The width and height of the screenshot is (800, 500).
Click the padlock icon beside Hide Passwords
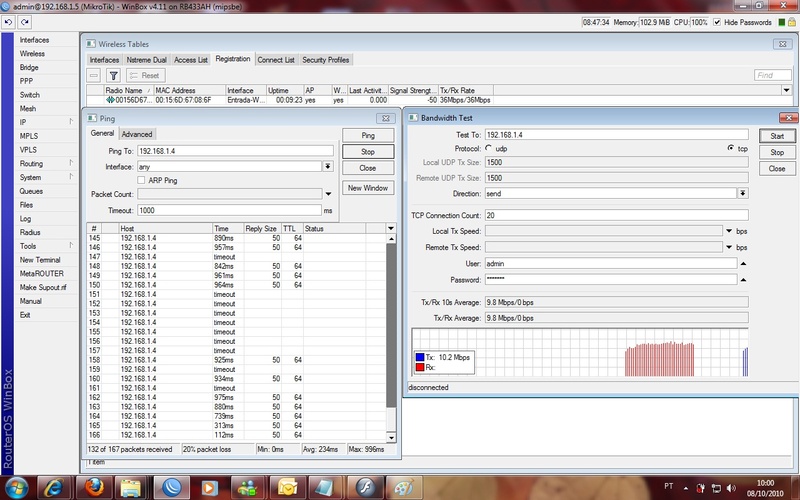coord(791,22)
